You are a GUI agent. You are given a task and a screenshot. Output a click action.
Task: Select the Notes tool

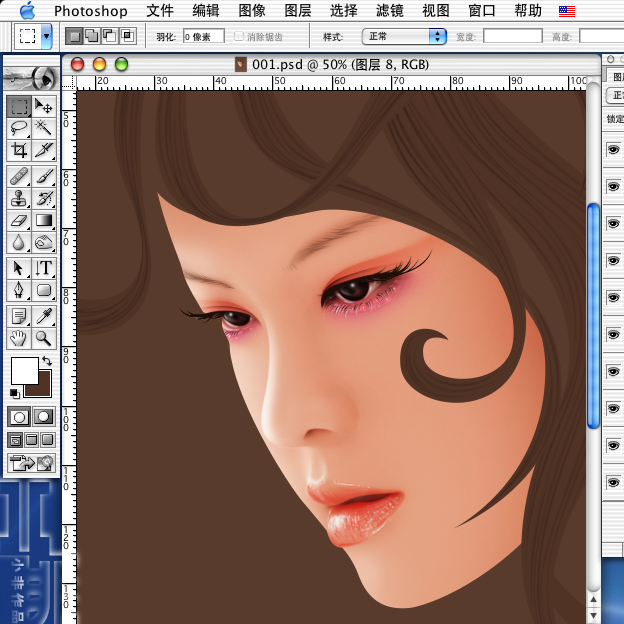click(x=19, y=316)
